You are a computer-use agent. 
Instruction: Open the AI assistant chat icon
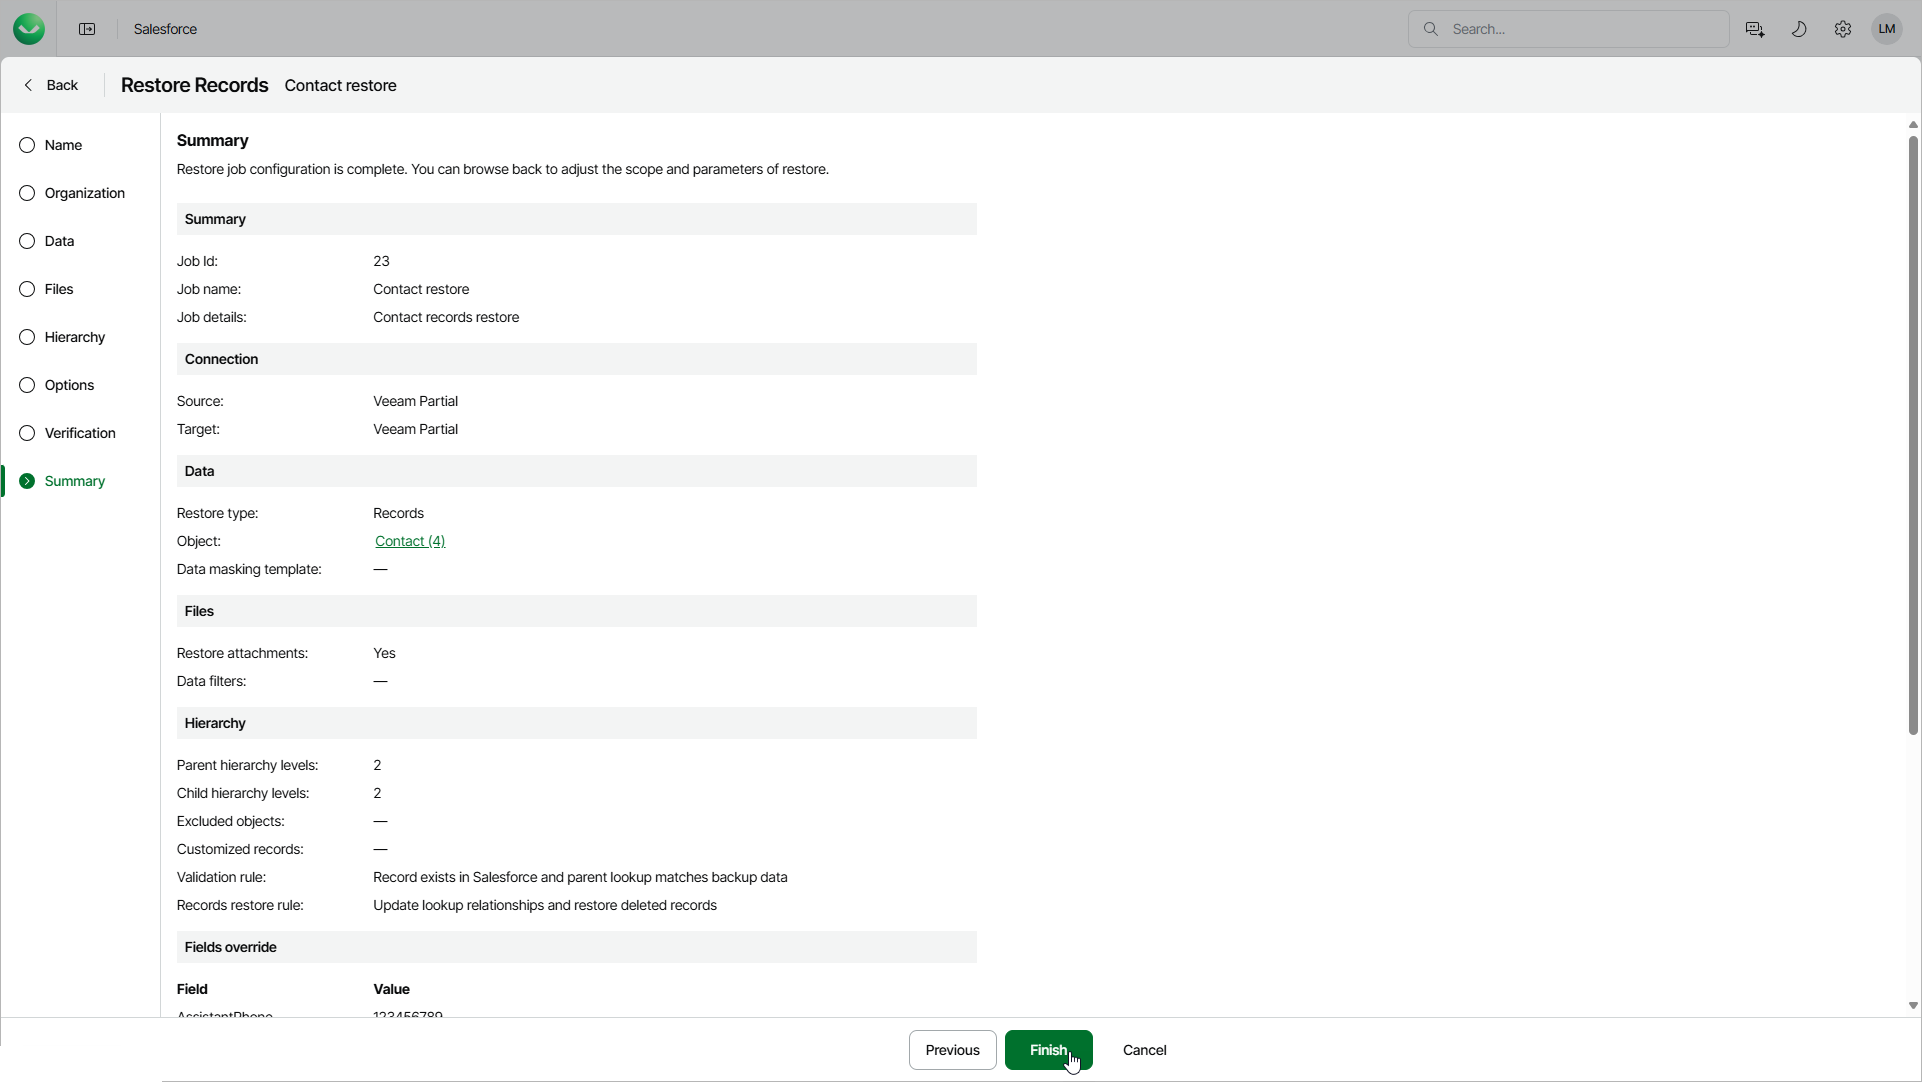(1755, 29)
